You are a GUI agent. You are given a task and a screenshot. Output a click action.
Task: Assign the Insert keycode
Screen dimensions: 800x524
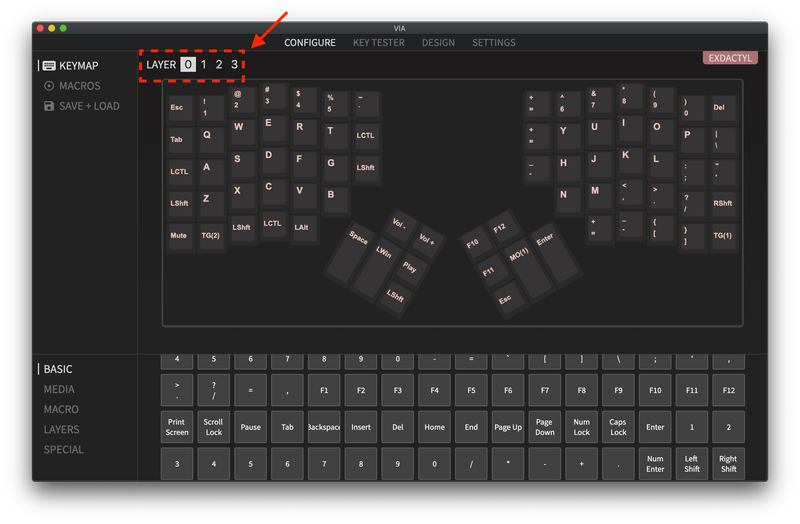[x=361, y=427]
